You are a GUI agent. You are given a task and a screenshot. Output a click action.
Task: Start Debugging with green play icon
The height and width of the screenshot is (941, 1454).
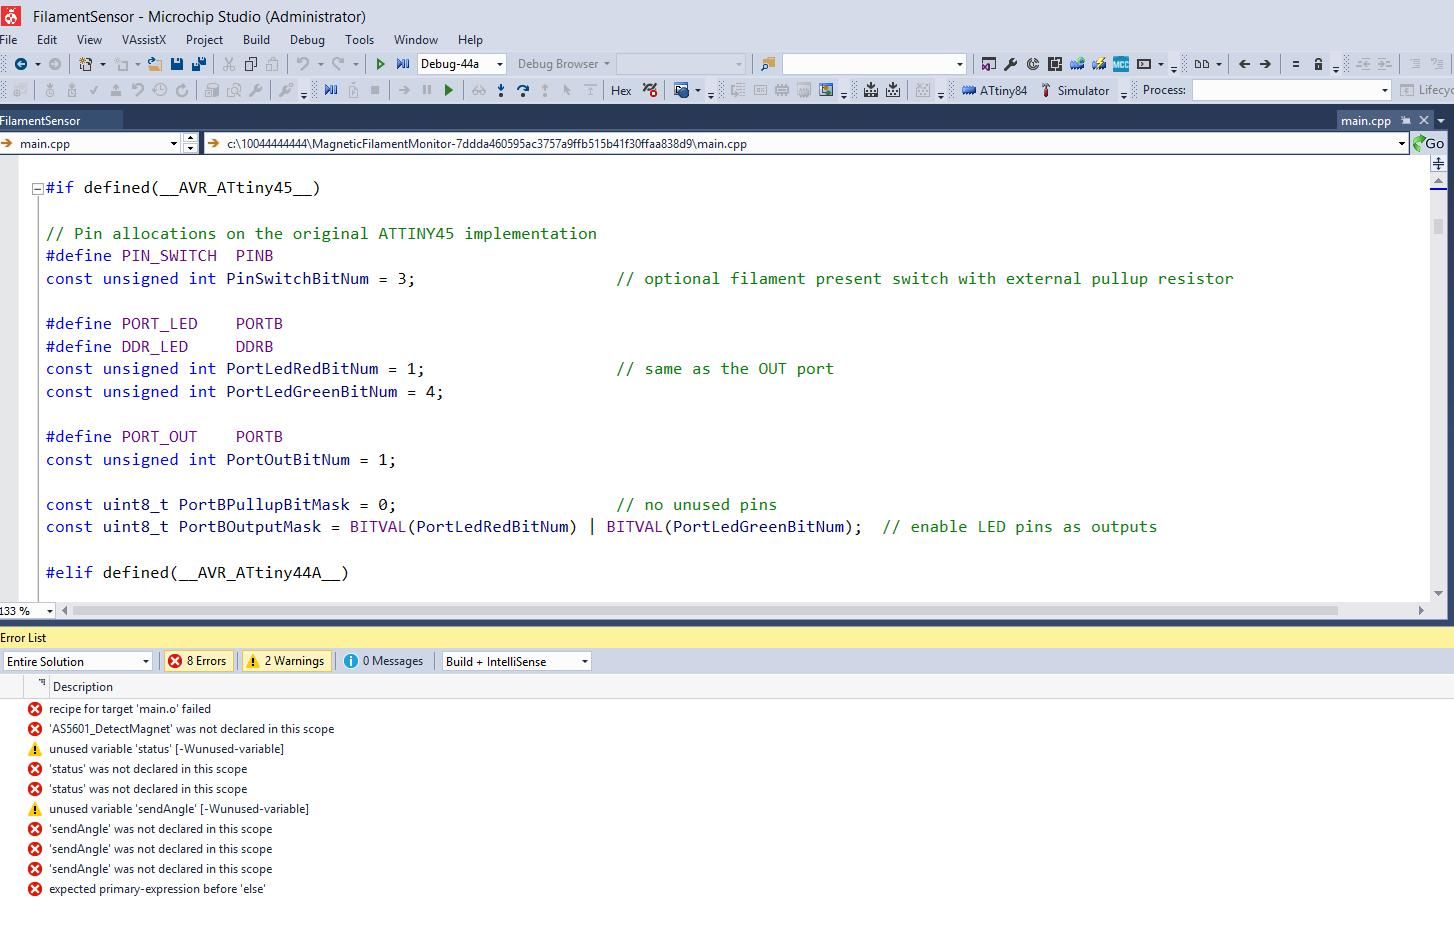pyautogui.click(x=380, y=64)
